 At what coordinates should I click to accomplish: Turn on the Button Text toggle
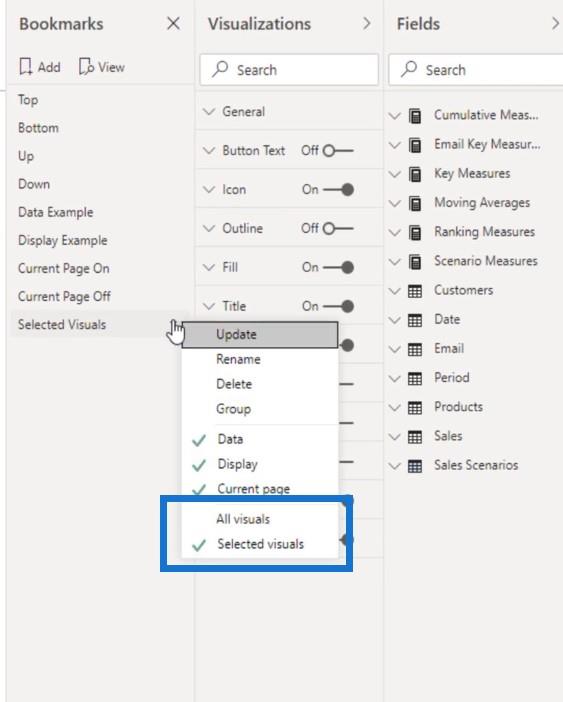click(x=338, y=151)
